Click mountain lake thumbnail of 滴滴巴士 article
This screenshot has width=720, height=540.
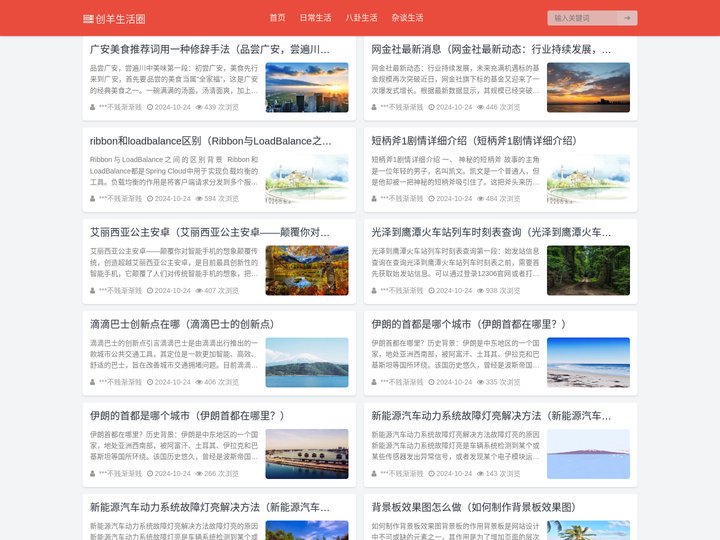[307, 362]
